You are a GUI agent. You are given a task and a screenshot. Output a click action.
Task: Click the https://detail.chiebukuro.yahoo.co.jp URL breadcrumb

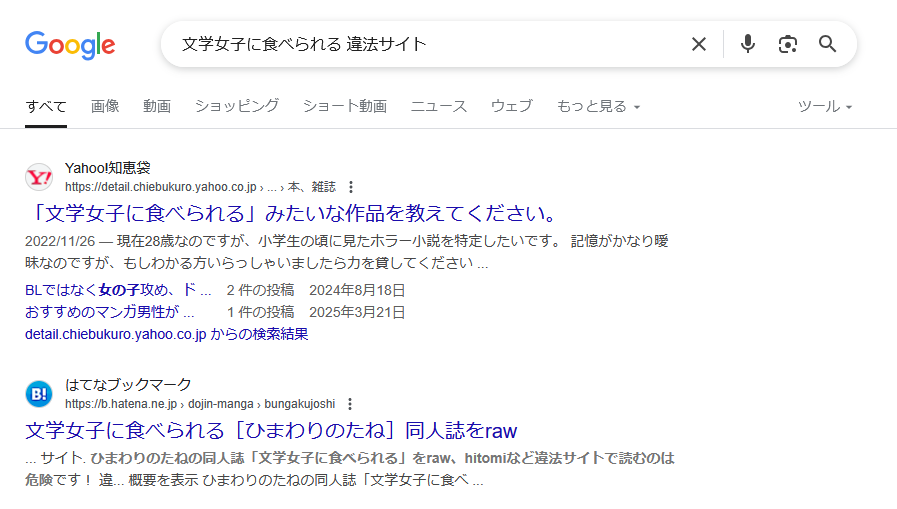[x=200, y=187]
